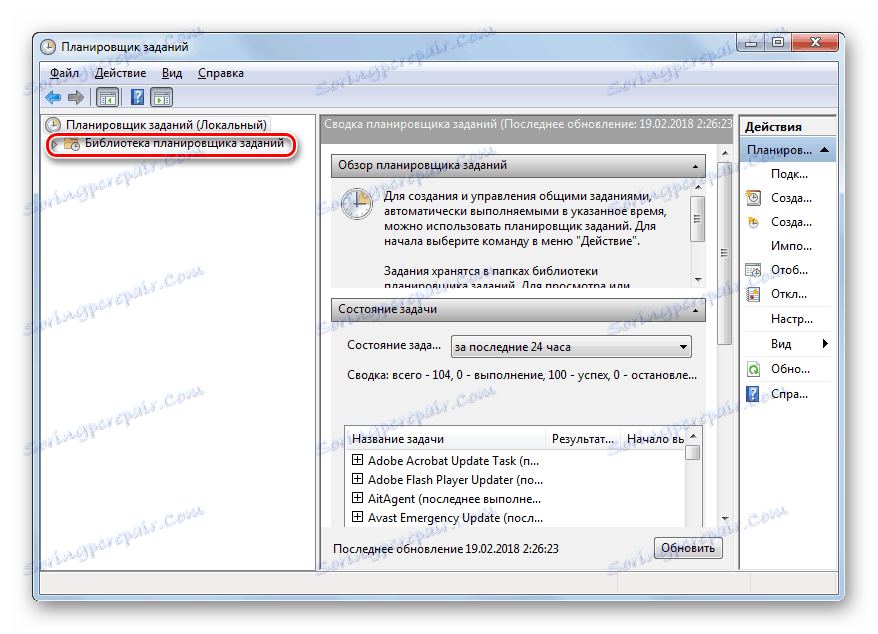Click the Откл... journal icon

pos(754,294)
